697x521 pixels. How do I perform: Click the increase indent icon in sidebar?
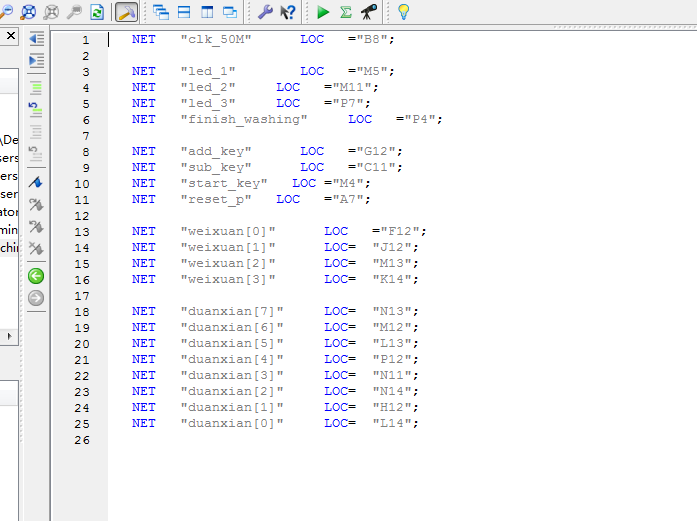click(36, 61)
